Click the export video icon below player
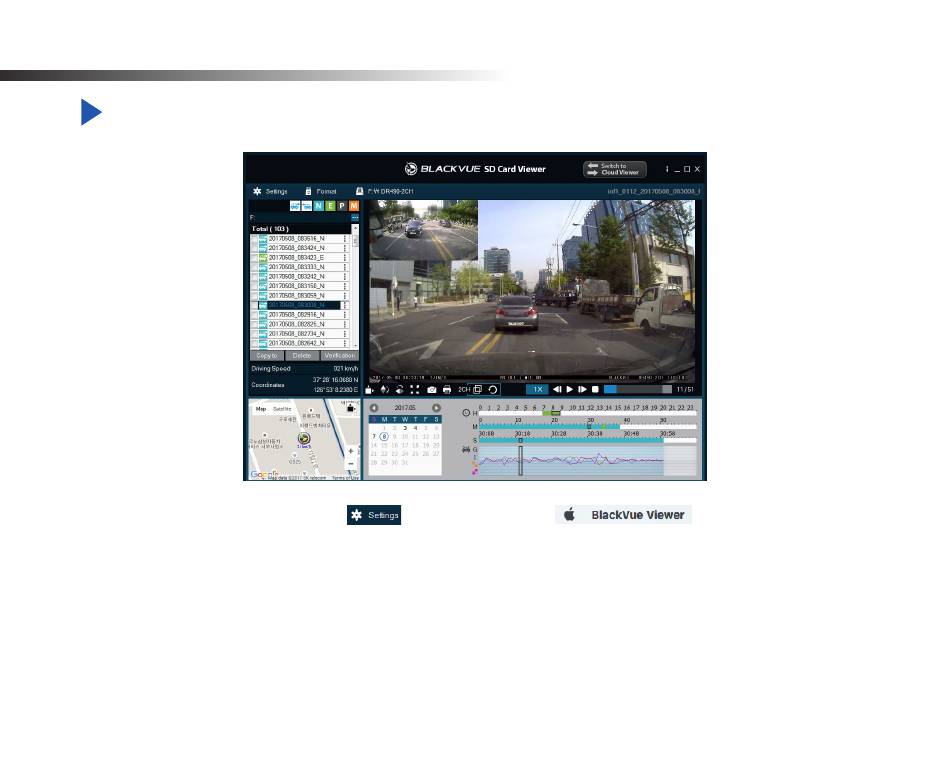Viewport: 950px width, 760px height. [x=370, y=390]
